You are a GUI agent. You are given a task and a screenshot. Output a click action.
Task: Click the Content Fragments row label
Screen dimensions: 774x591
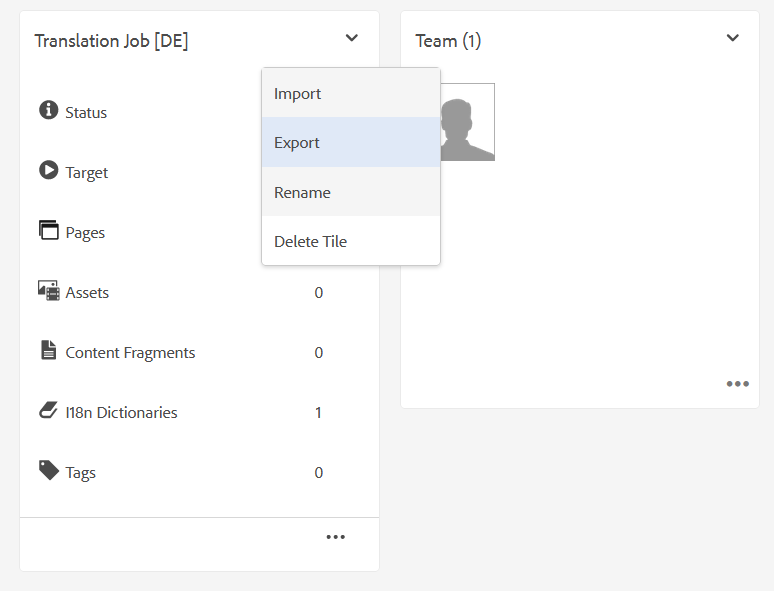click(x=130, y=353)
